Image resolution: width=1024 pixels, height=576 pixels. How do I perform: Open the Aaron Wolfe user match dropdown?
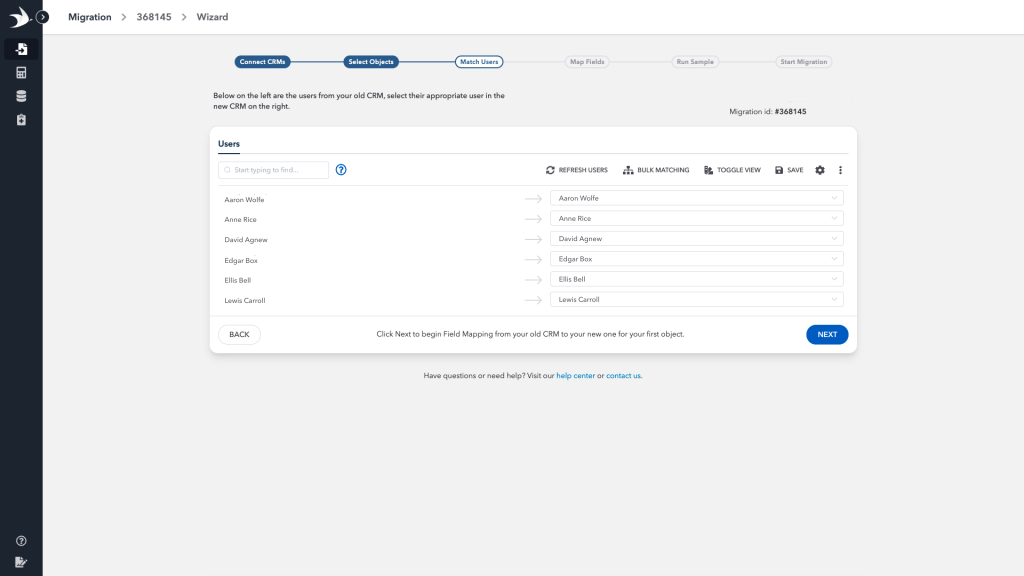pyautogui.click(x=696, y=198)
